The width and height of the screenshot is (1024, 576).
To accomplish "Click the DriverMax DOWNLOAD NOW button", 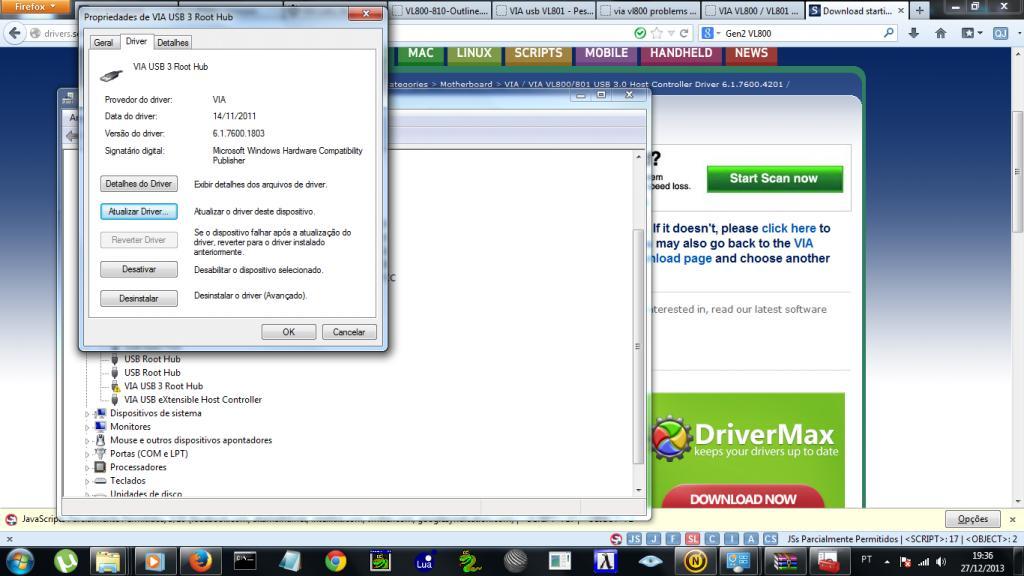I will pos(743,498).
